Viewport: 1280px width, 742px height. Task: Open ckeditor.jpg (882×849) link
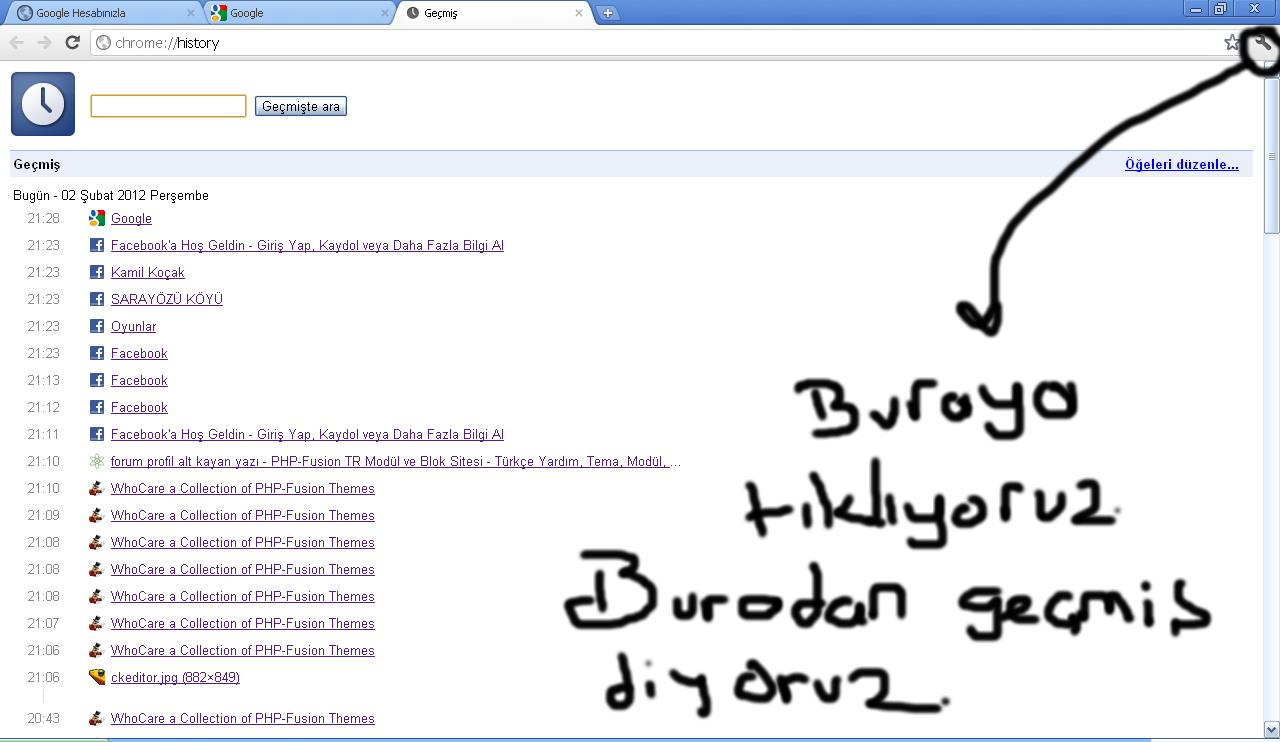tap(175, 677)
